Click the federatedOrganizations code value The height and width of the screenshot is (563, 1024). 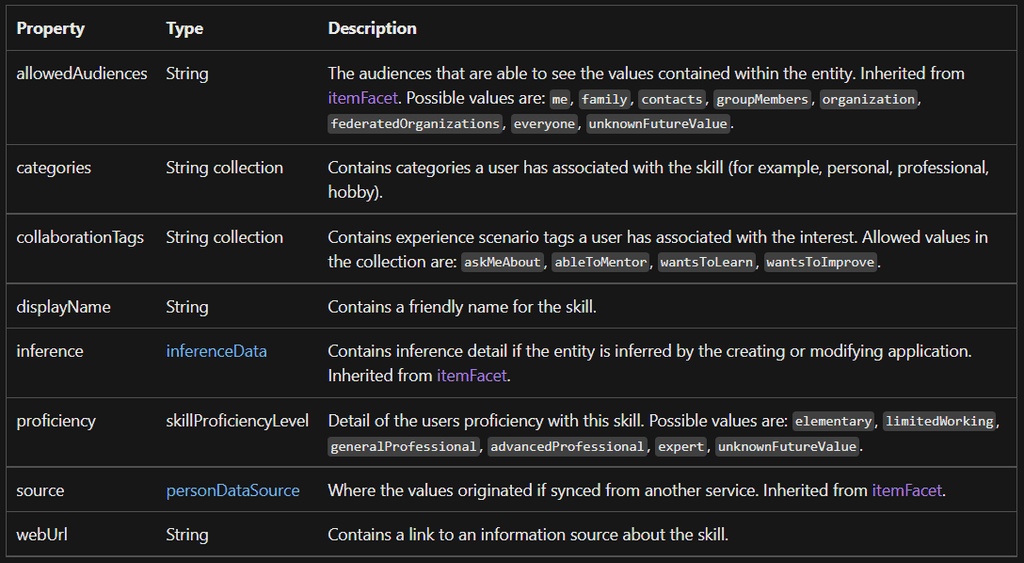[415, 123]
